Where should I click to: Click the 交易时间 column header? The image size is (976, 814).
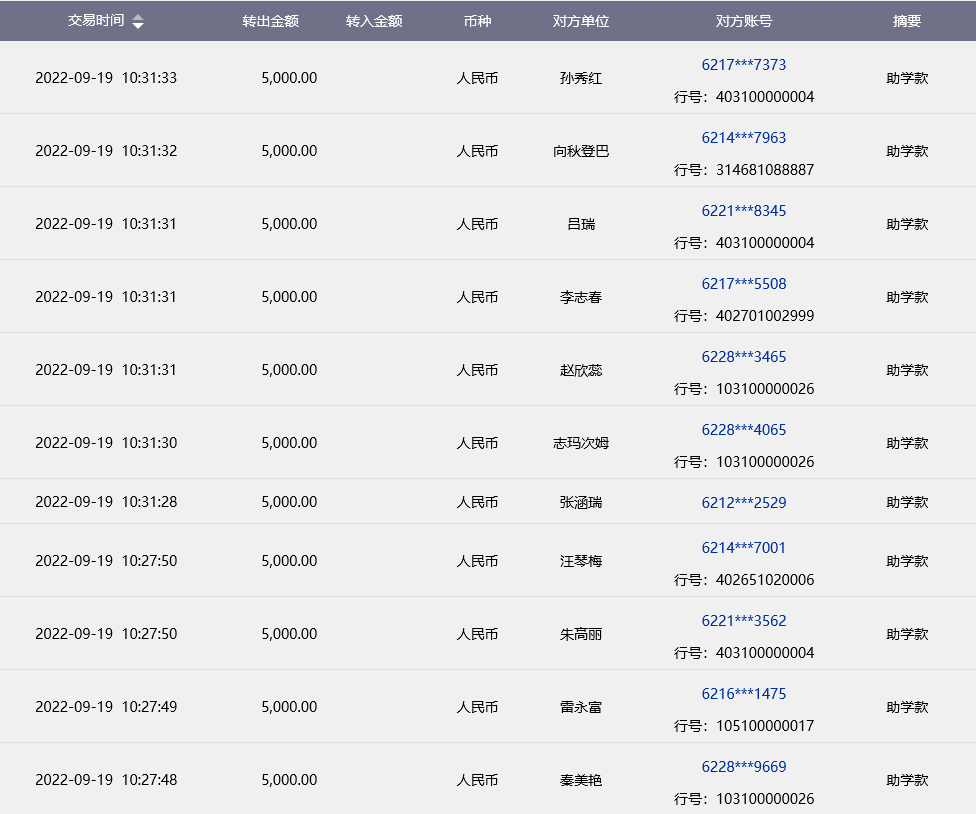(x=96, y=21)
